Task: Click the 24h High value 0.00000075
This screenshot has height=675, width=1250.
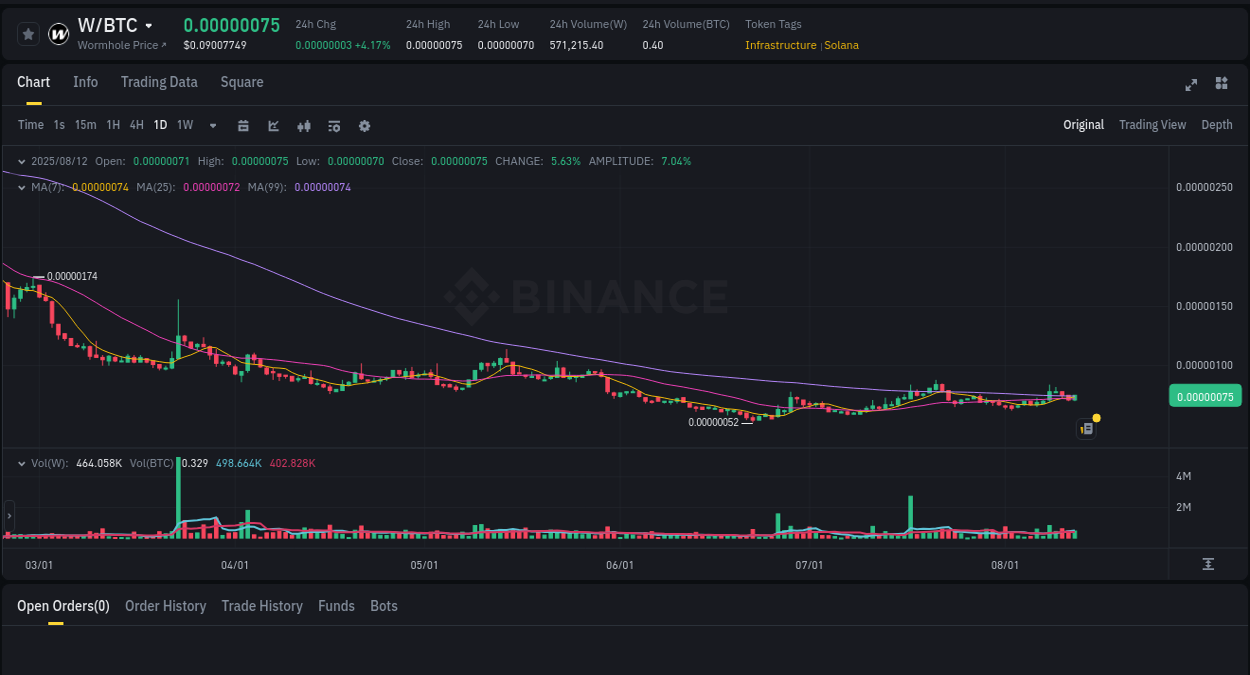Action: [434, 45]
